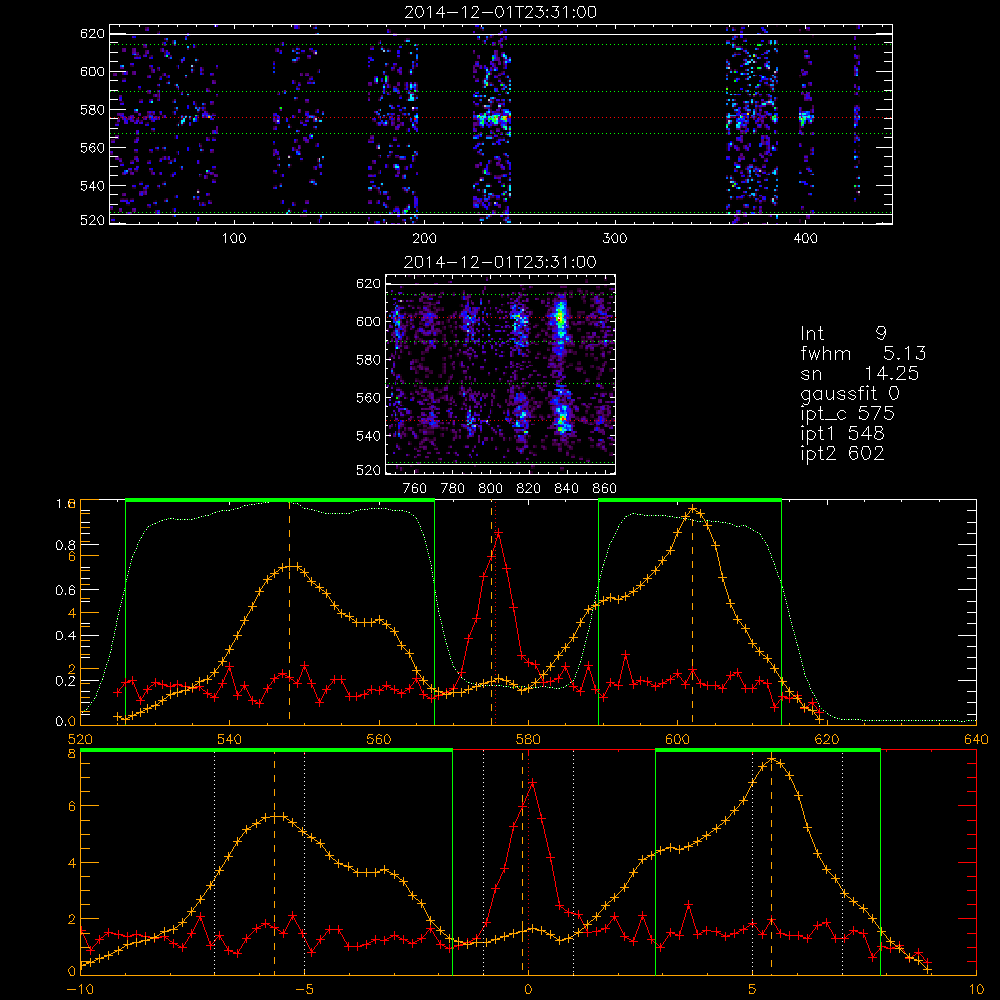
Task: Click x-axis label 800 on middle image
Action: click(490, 489)
